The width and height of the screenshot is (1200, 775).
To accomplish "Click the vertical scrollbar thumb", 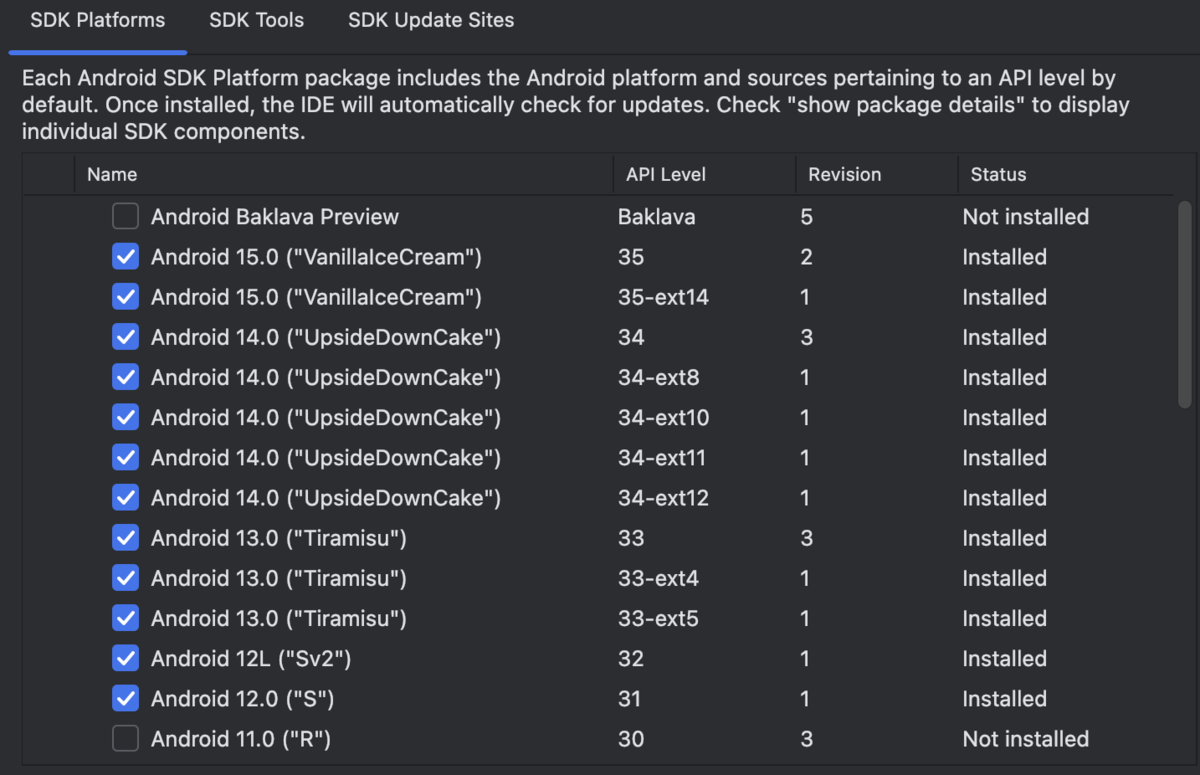I will coord(1185,304).
